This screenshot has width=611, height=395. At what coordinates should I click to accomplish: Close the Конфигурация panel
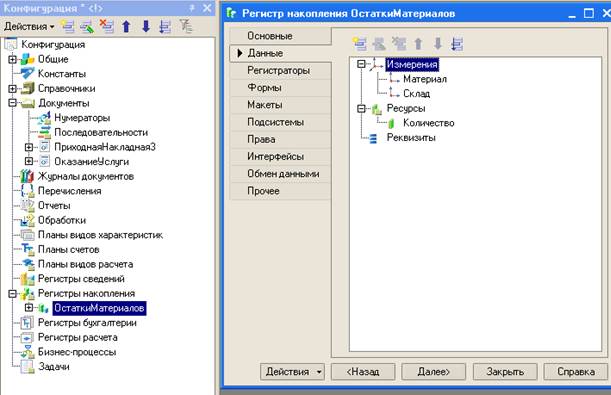207,8
